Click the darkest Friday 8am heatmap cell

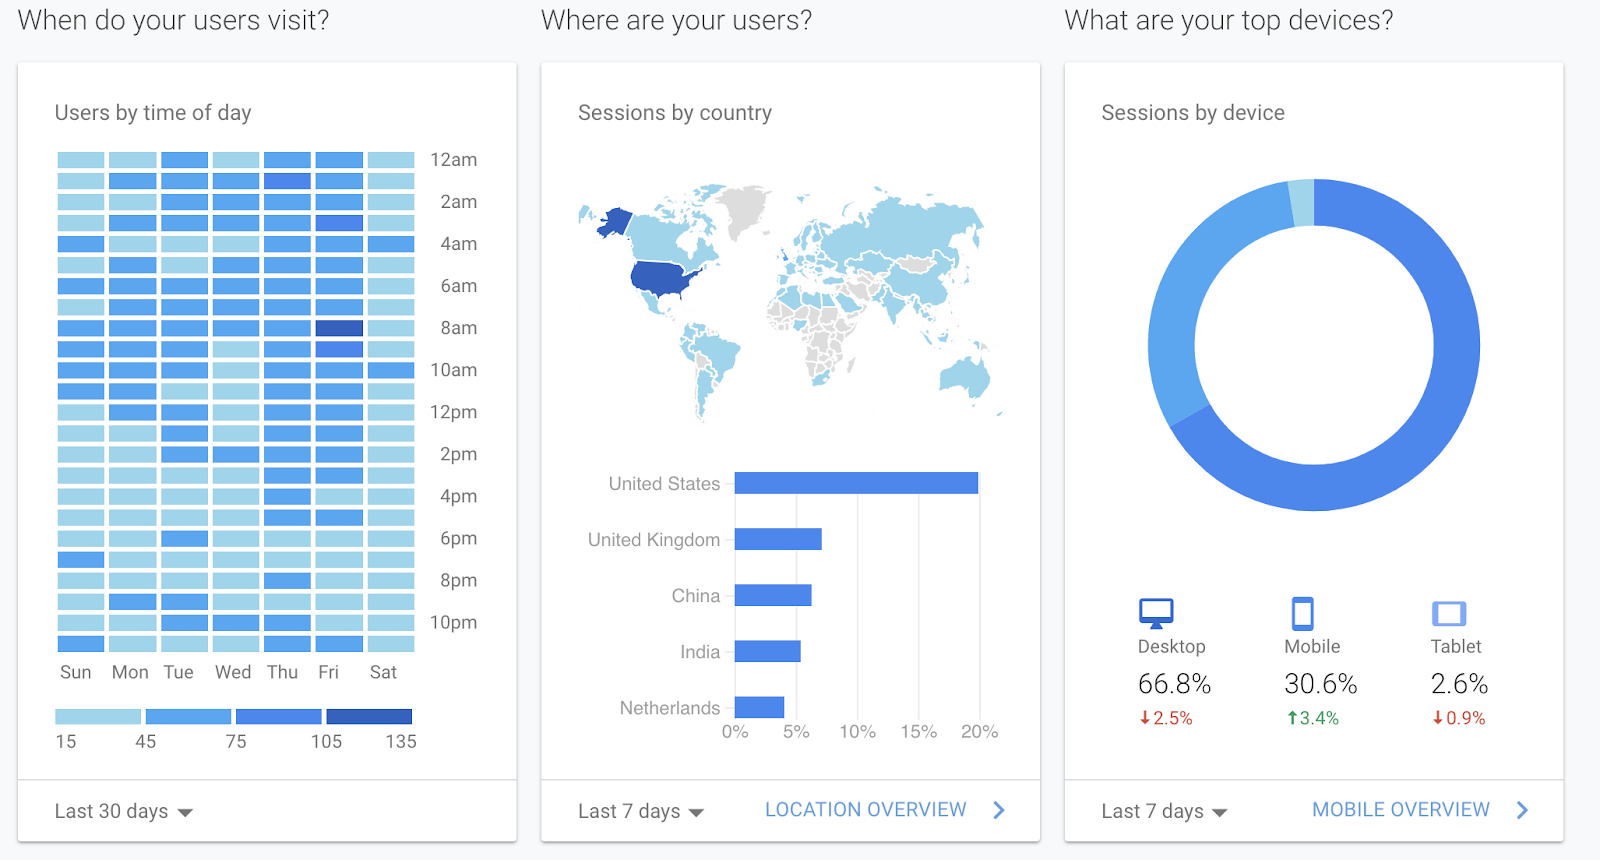tap(339, 328)
